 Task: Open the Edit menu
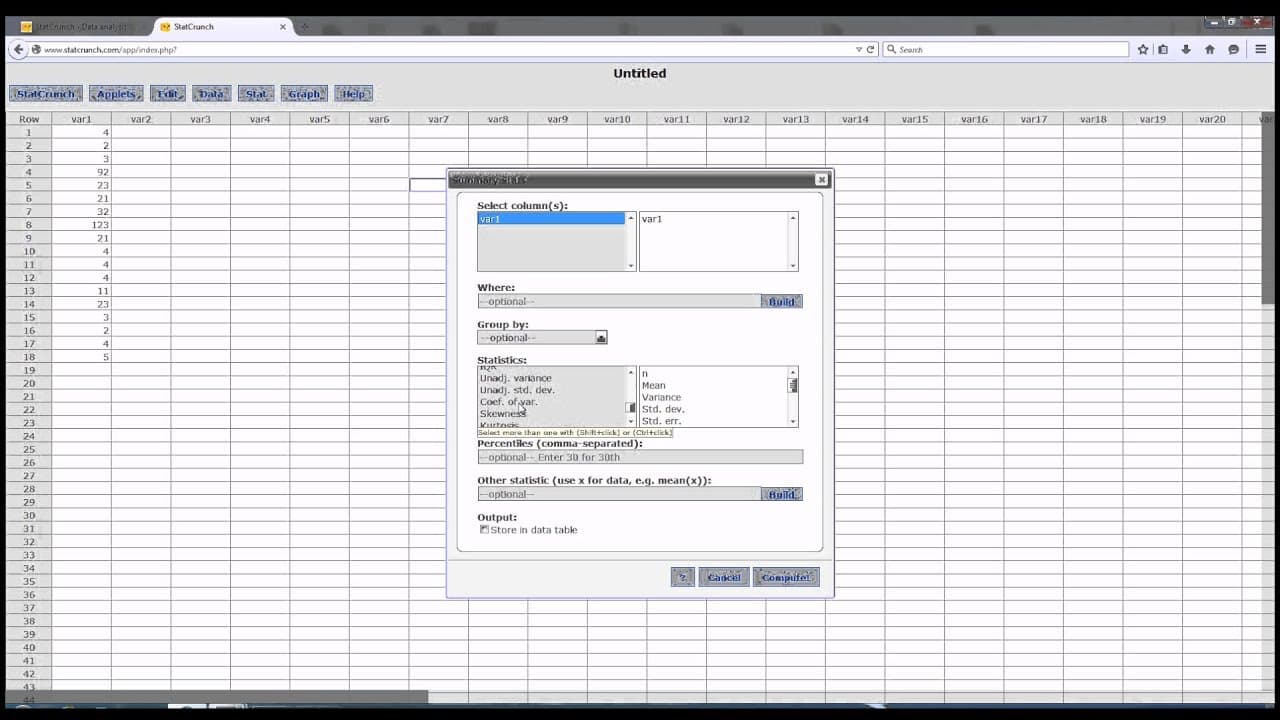[168, 94]
